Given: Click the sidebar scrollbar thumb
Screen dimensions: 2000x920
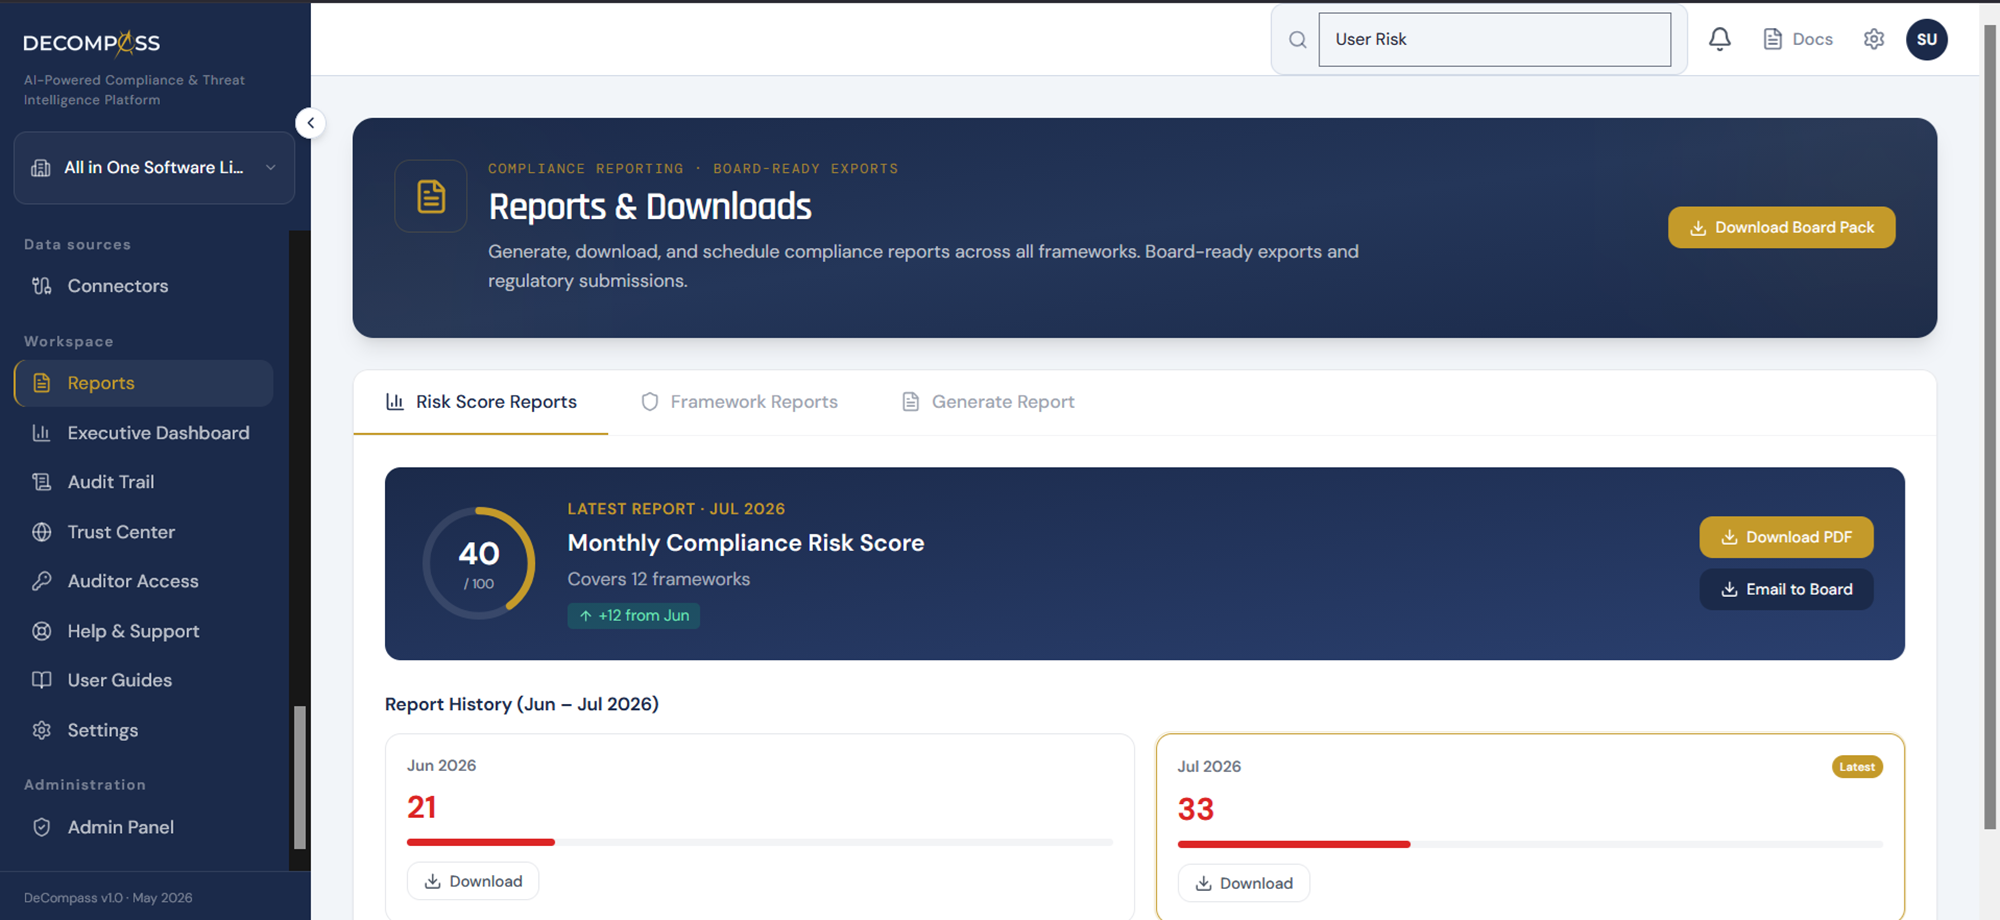Looking at the screenshot, I should click(299, 777).
